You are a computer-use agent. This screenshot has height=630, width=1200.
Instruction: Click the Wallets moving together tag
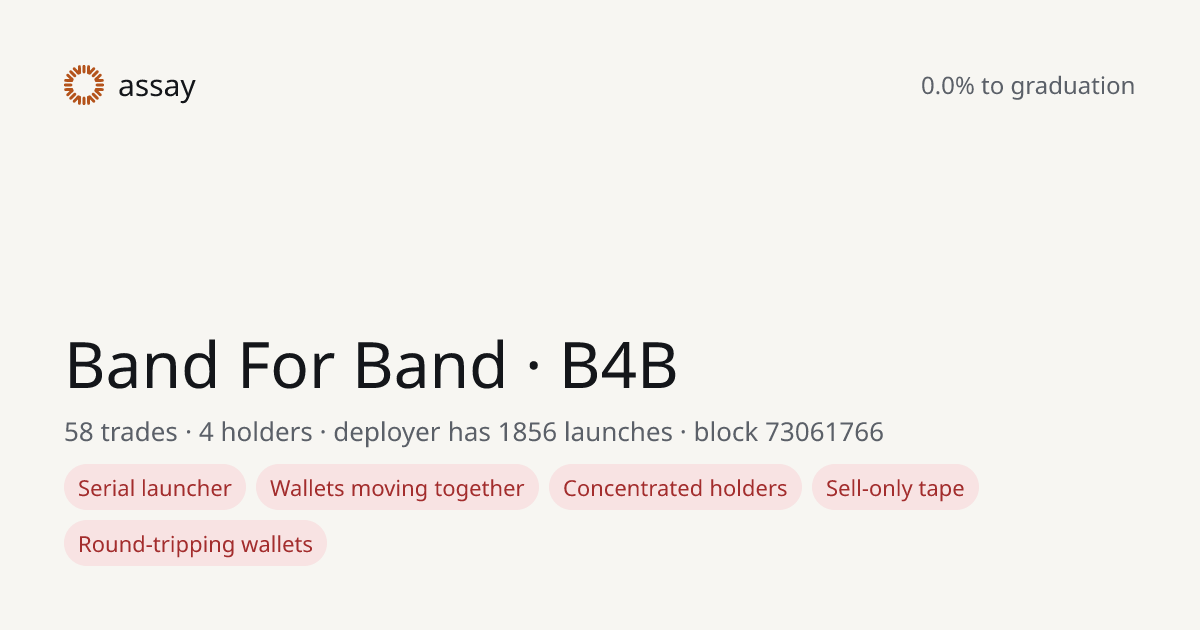[x=397, y=488]
